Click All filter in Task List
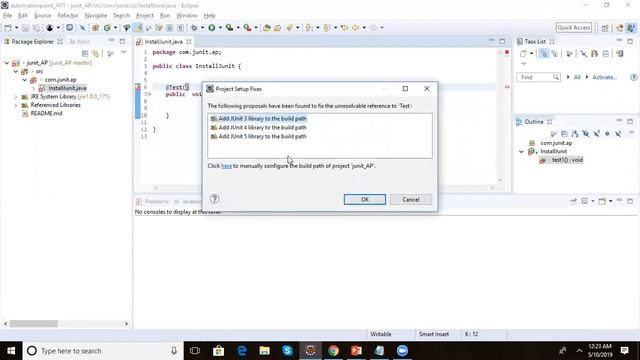Image resolution: width=640 pixels, height=360 pixels. (x=577, y=77)
